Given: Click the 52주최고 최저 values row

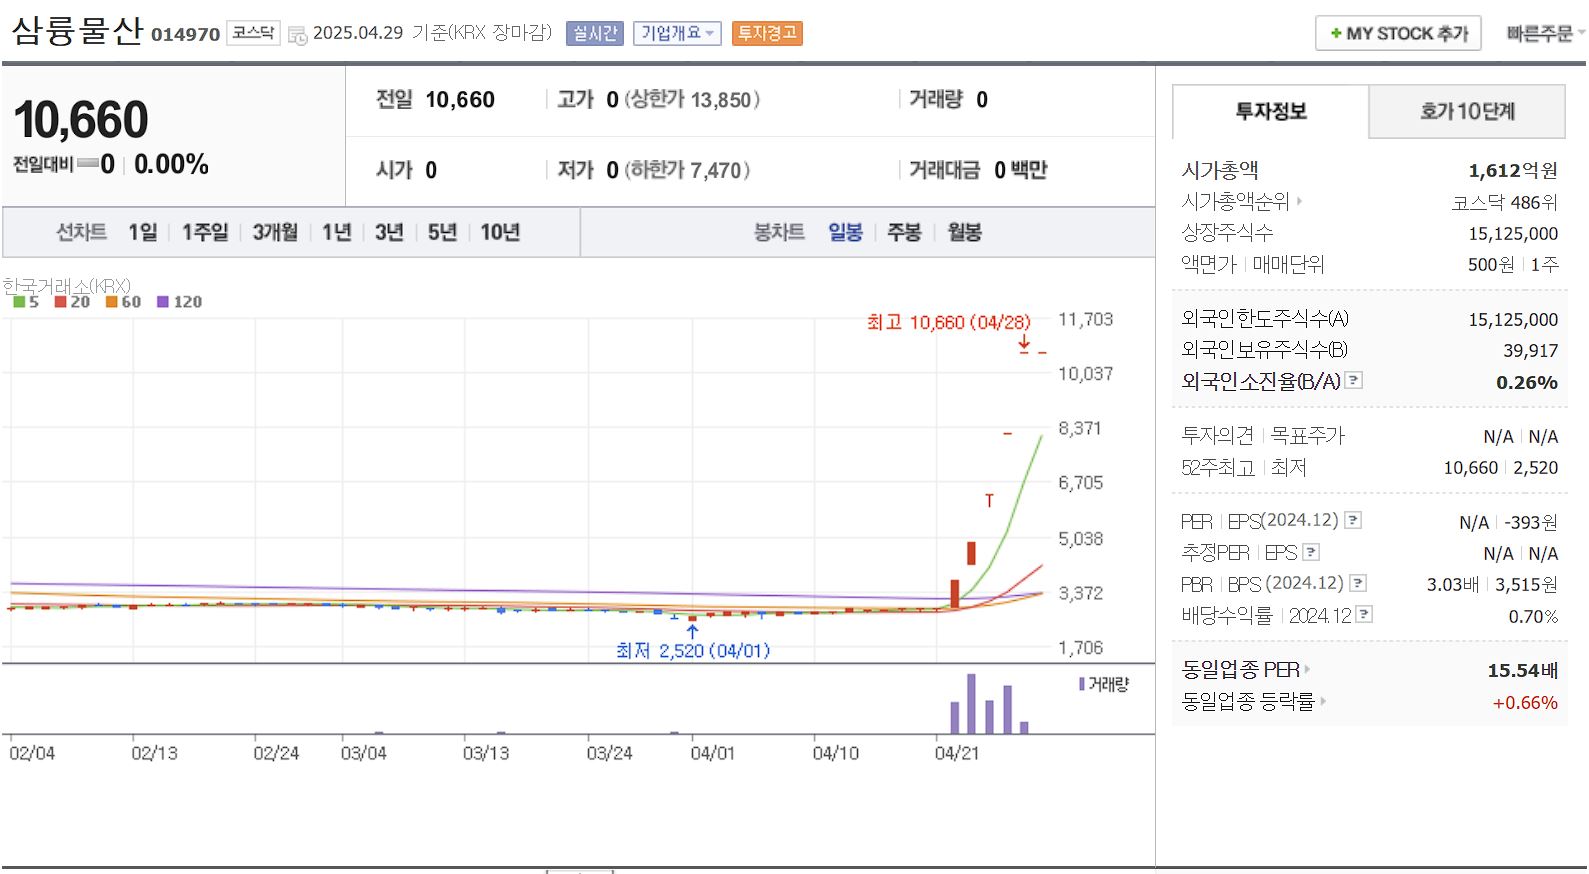Looking at the screenshot, I should pyautogui.click(x=1369, y=467).
